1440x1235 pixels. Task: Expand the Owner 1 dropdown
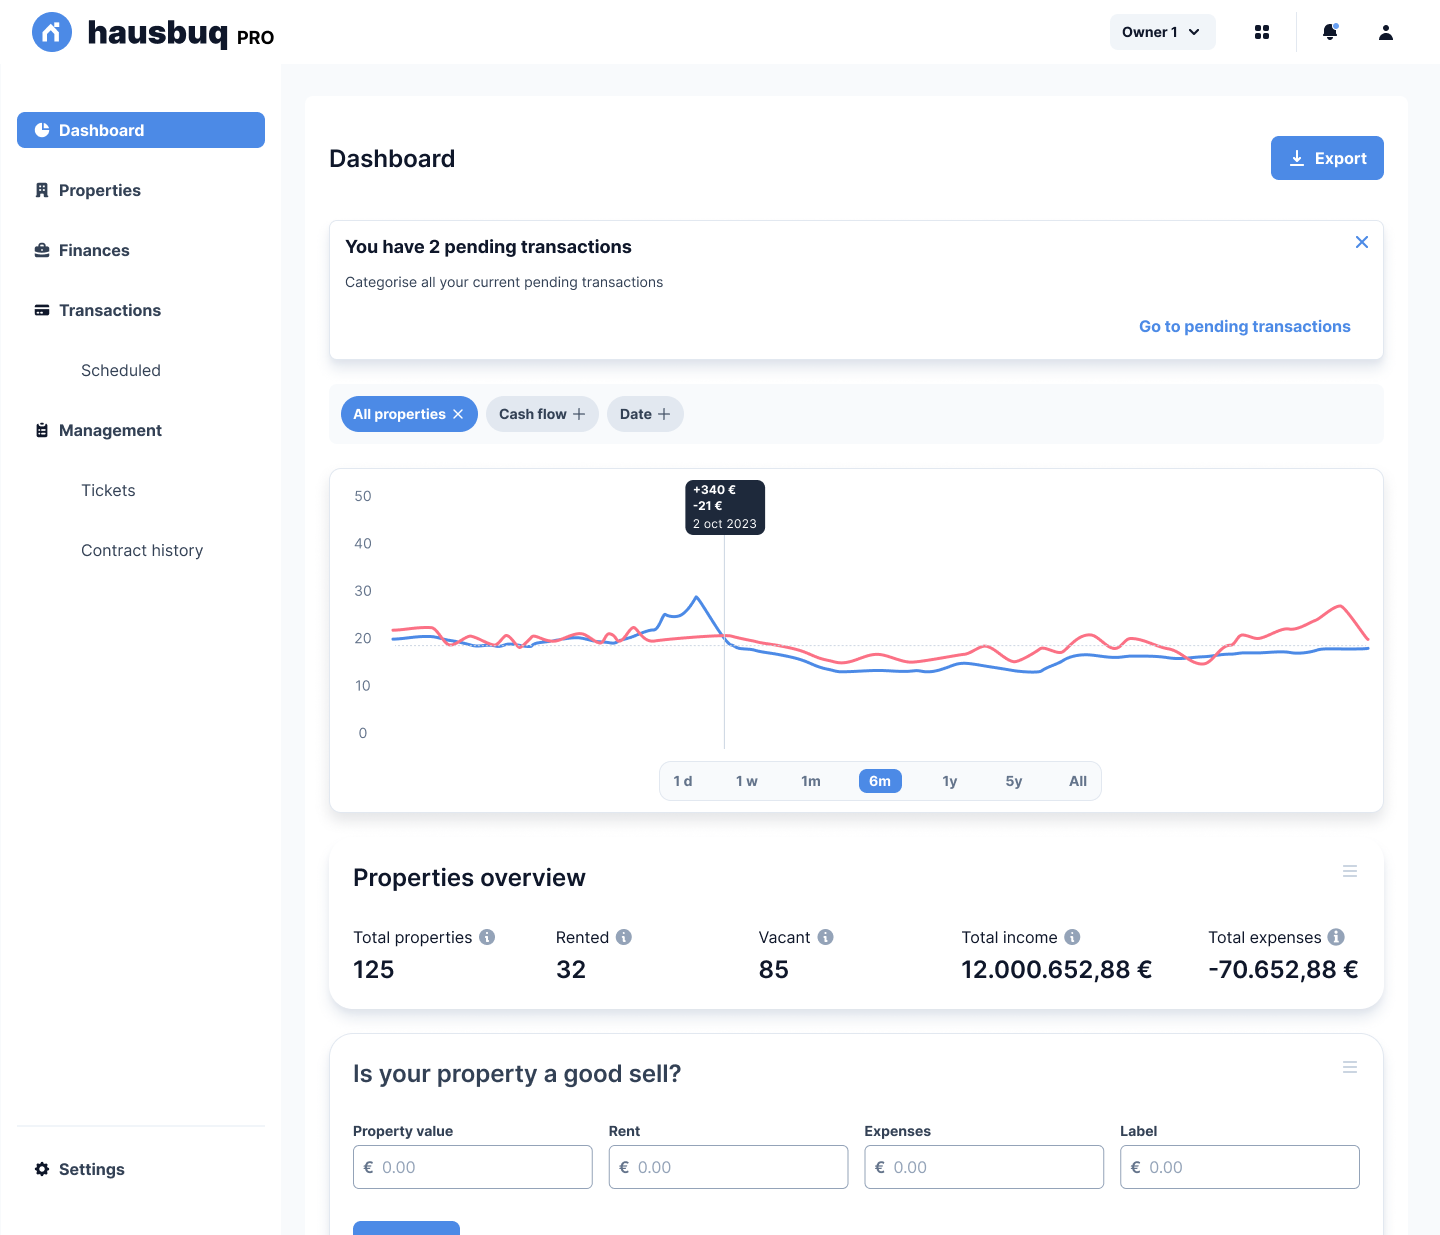[x=1162, y=32]
